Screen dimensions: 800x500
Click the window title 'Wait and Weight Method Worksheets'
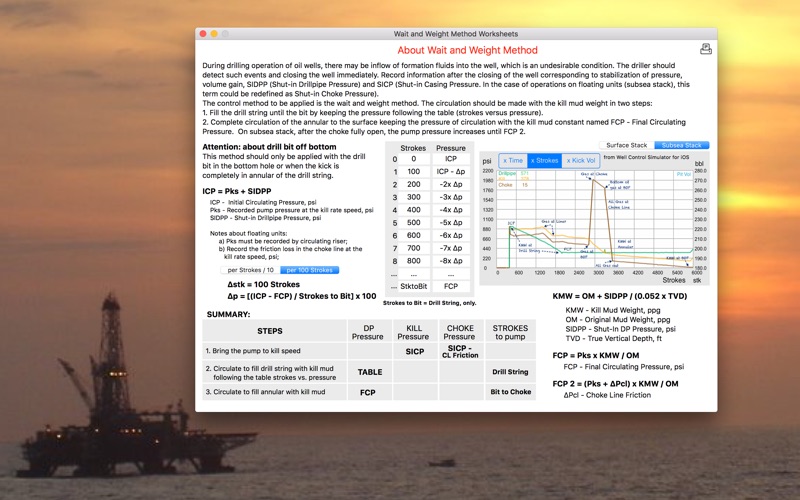pyautogui.click(x=456, y=34)
